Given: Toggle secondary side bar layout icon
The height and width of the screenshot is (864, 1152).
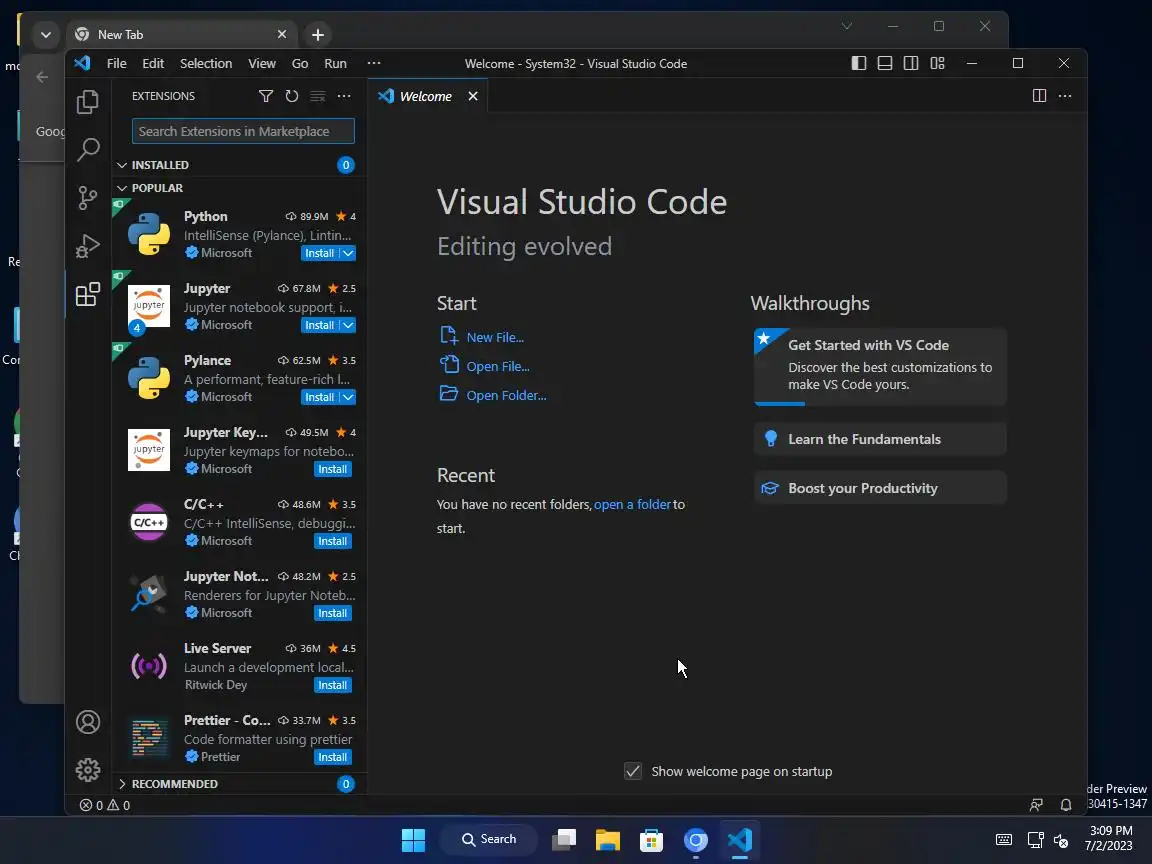Looking at the screenshot, I should (911, 63).
